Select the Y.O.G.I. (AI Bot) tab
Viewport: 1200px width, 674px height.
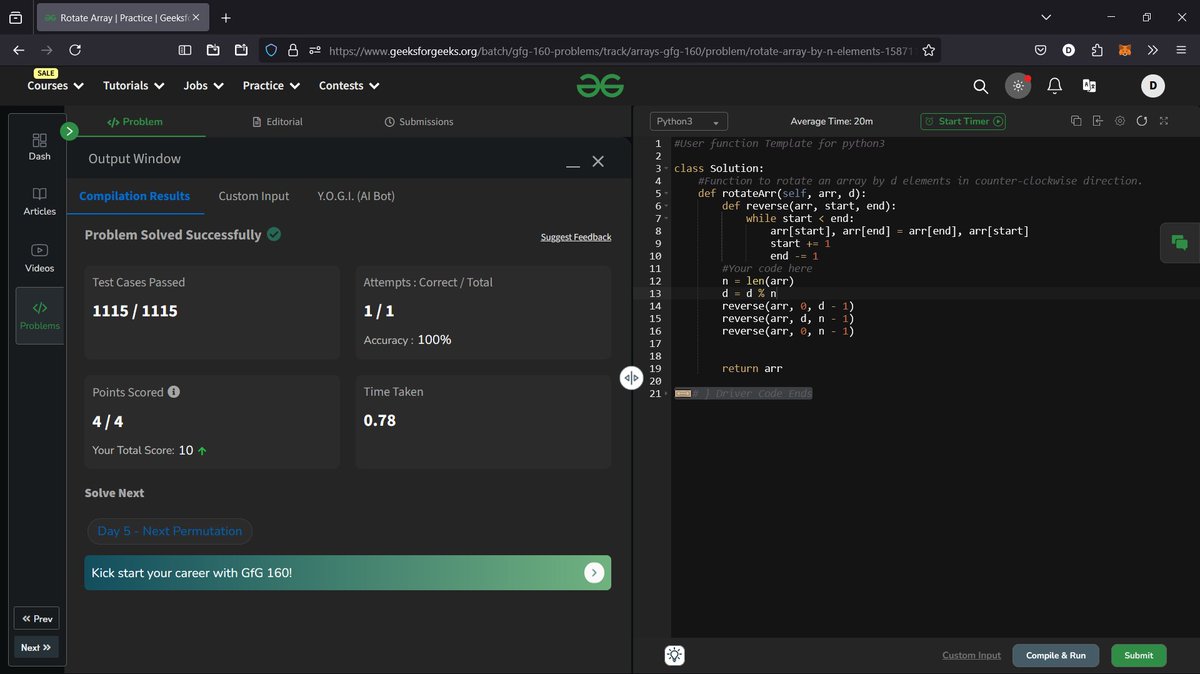click(x=356, y=196)
